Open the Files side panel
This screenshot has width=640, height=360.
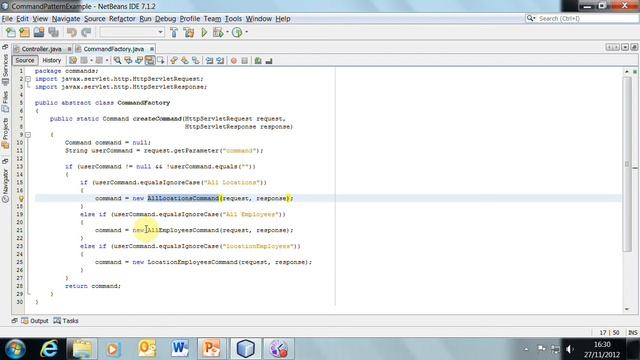[5, 102]
